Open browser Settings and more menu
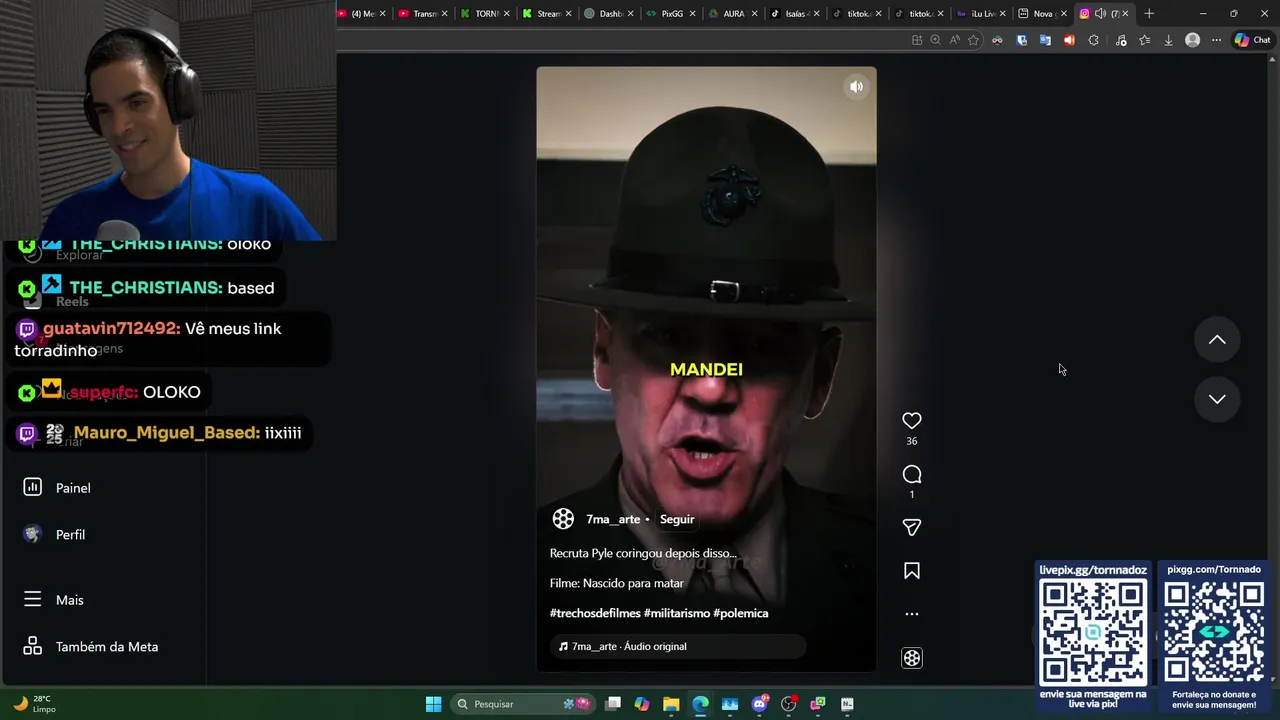The image size is (1280, 720). click(1216, 40)
